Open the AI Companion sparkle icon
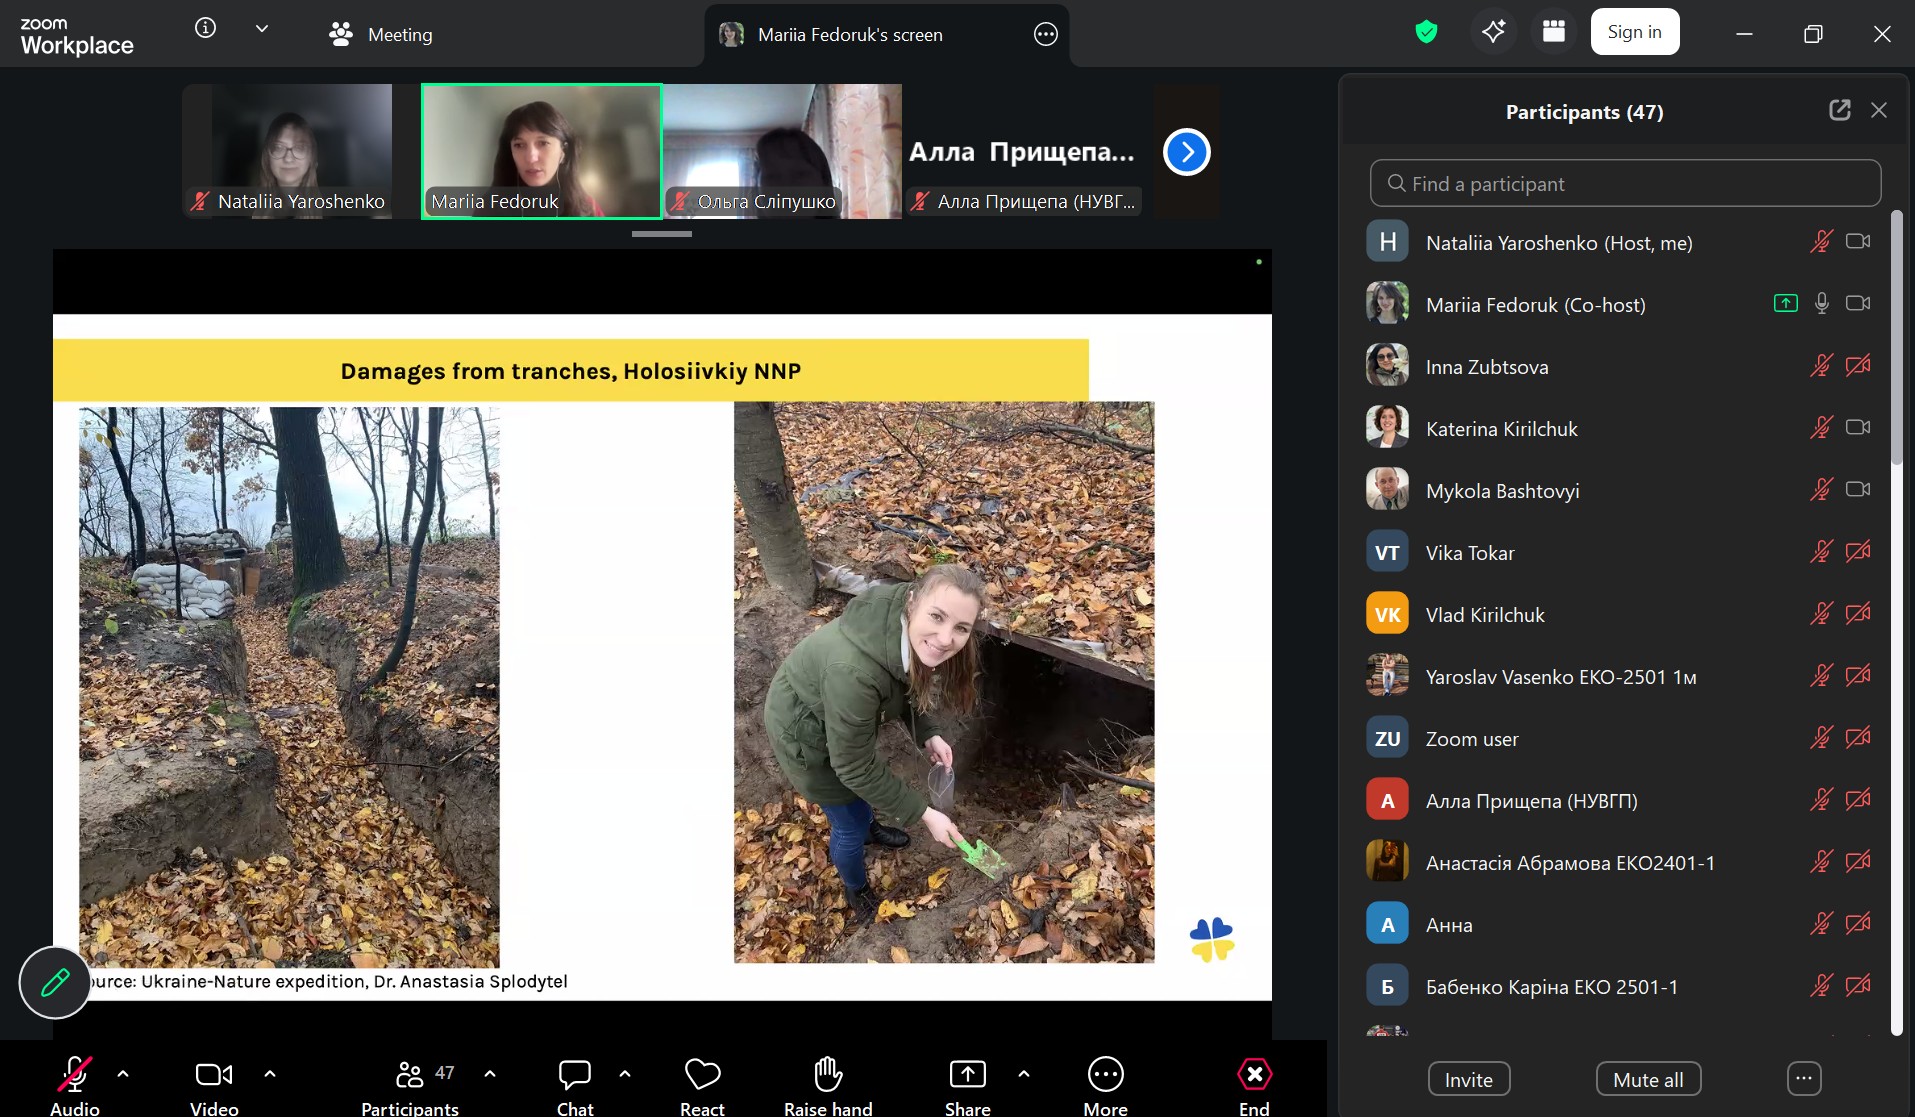The height and width of the screenshot is (1117, 1915). click(x=1493, y=33)
